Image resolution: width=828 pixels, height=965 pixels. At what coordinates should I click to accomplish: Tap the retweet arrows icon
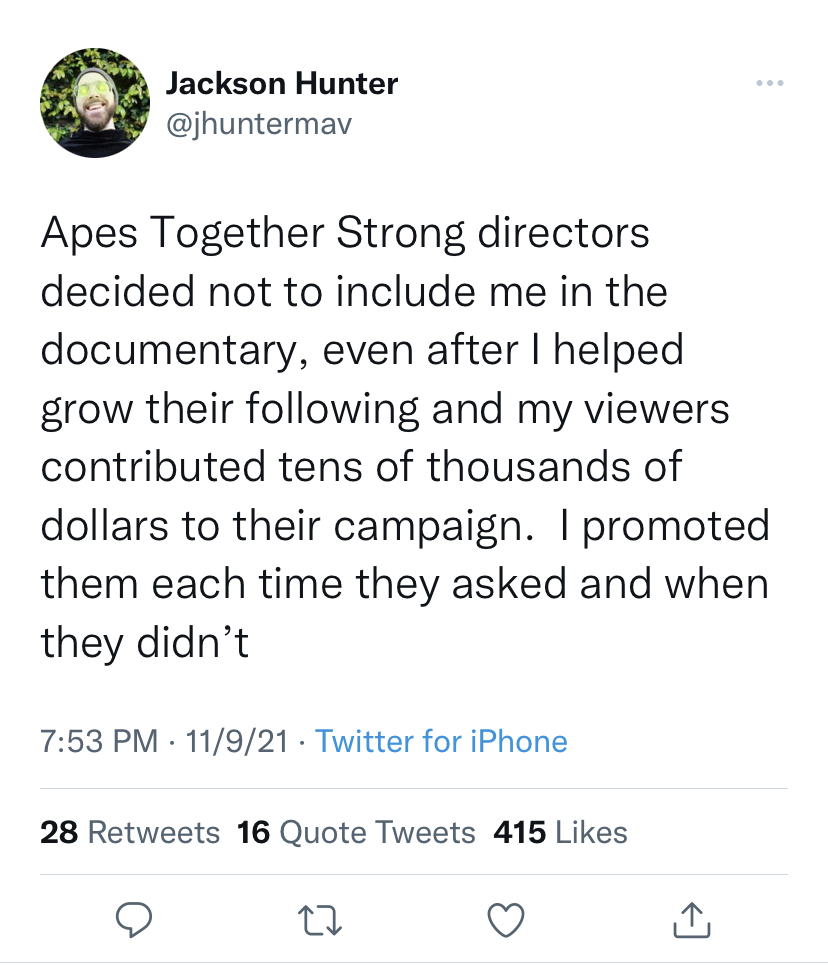coord(320,920)
